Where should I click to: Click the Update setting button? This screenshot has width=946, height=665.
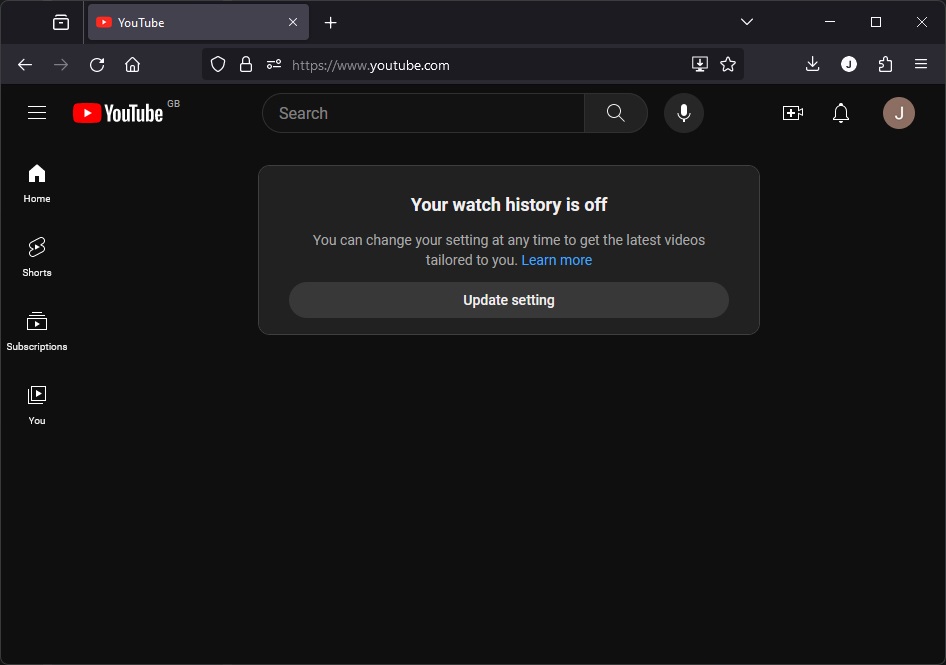(508, 300)
